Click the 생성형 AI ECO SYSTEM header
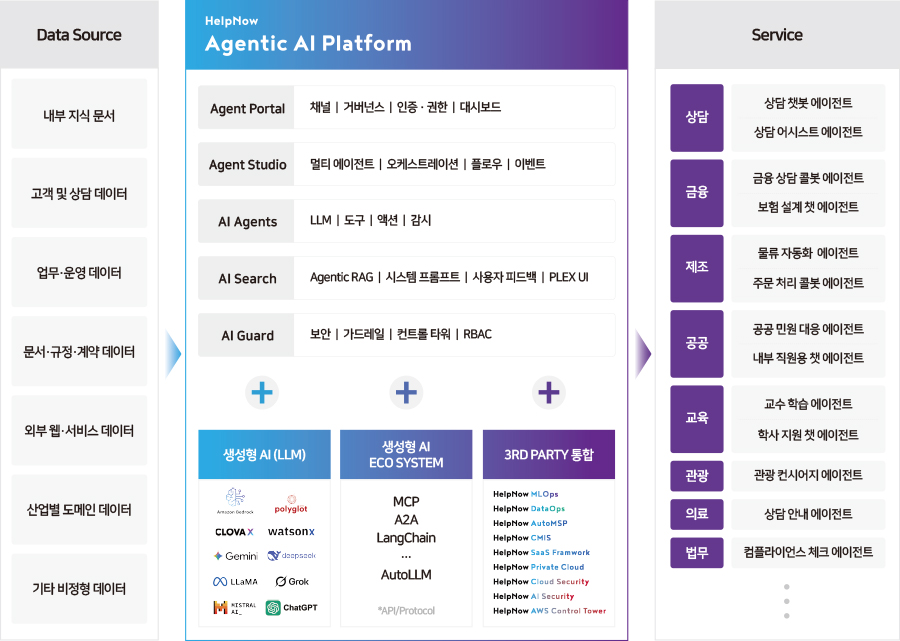The width and height of the screenshot is (900, 641). coord(406,454)
